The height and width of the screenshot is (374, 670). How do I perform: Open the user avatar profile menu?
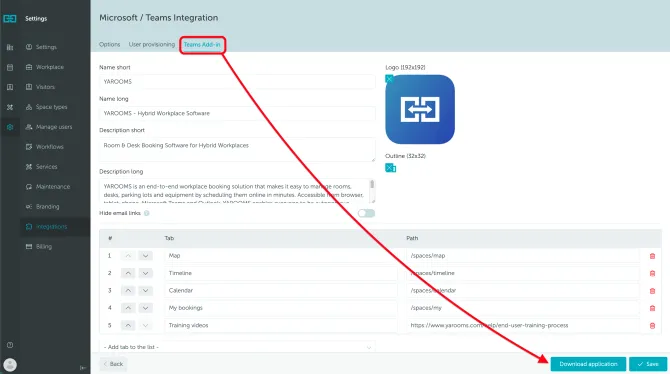click(x=10, y=365)
